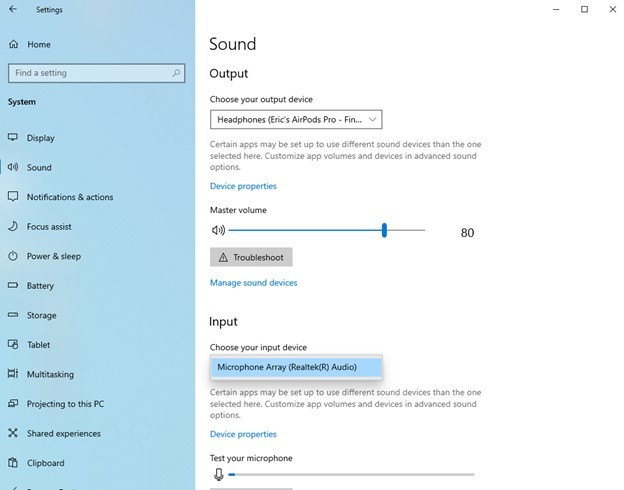
Task: Open Projecting to this PC page
Action: tap(65, 404)
